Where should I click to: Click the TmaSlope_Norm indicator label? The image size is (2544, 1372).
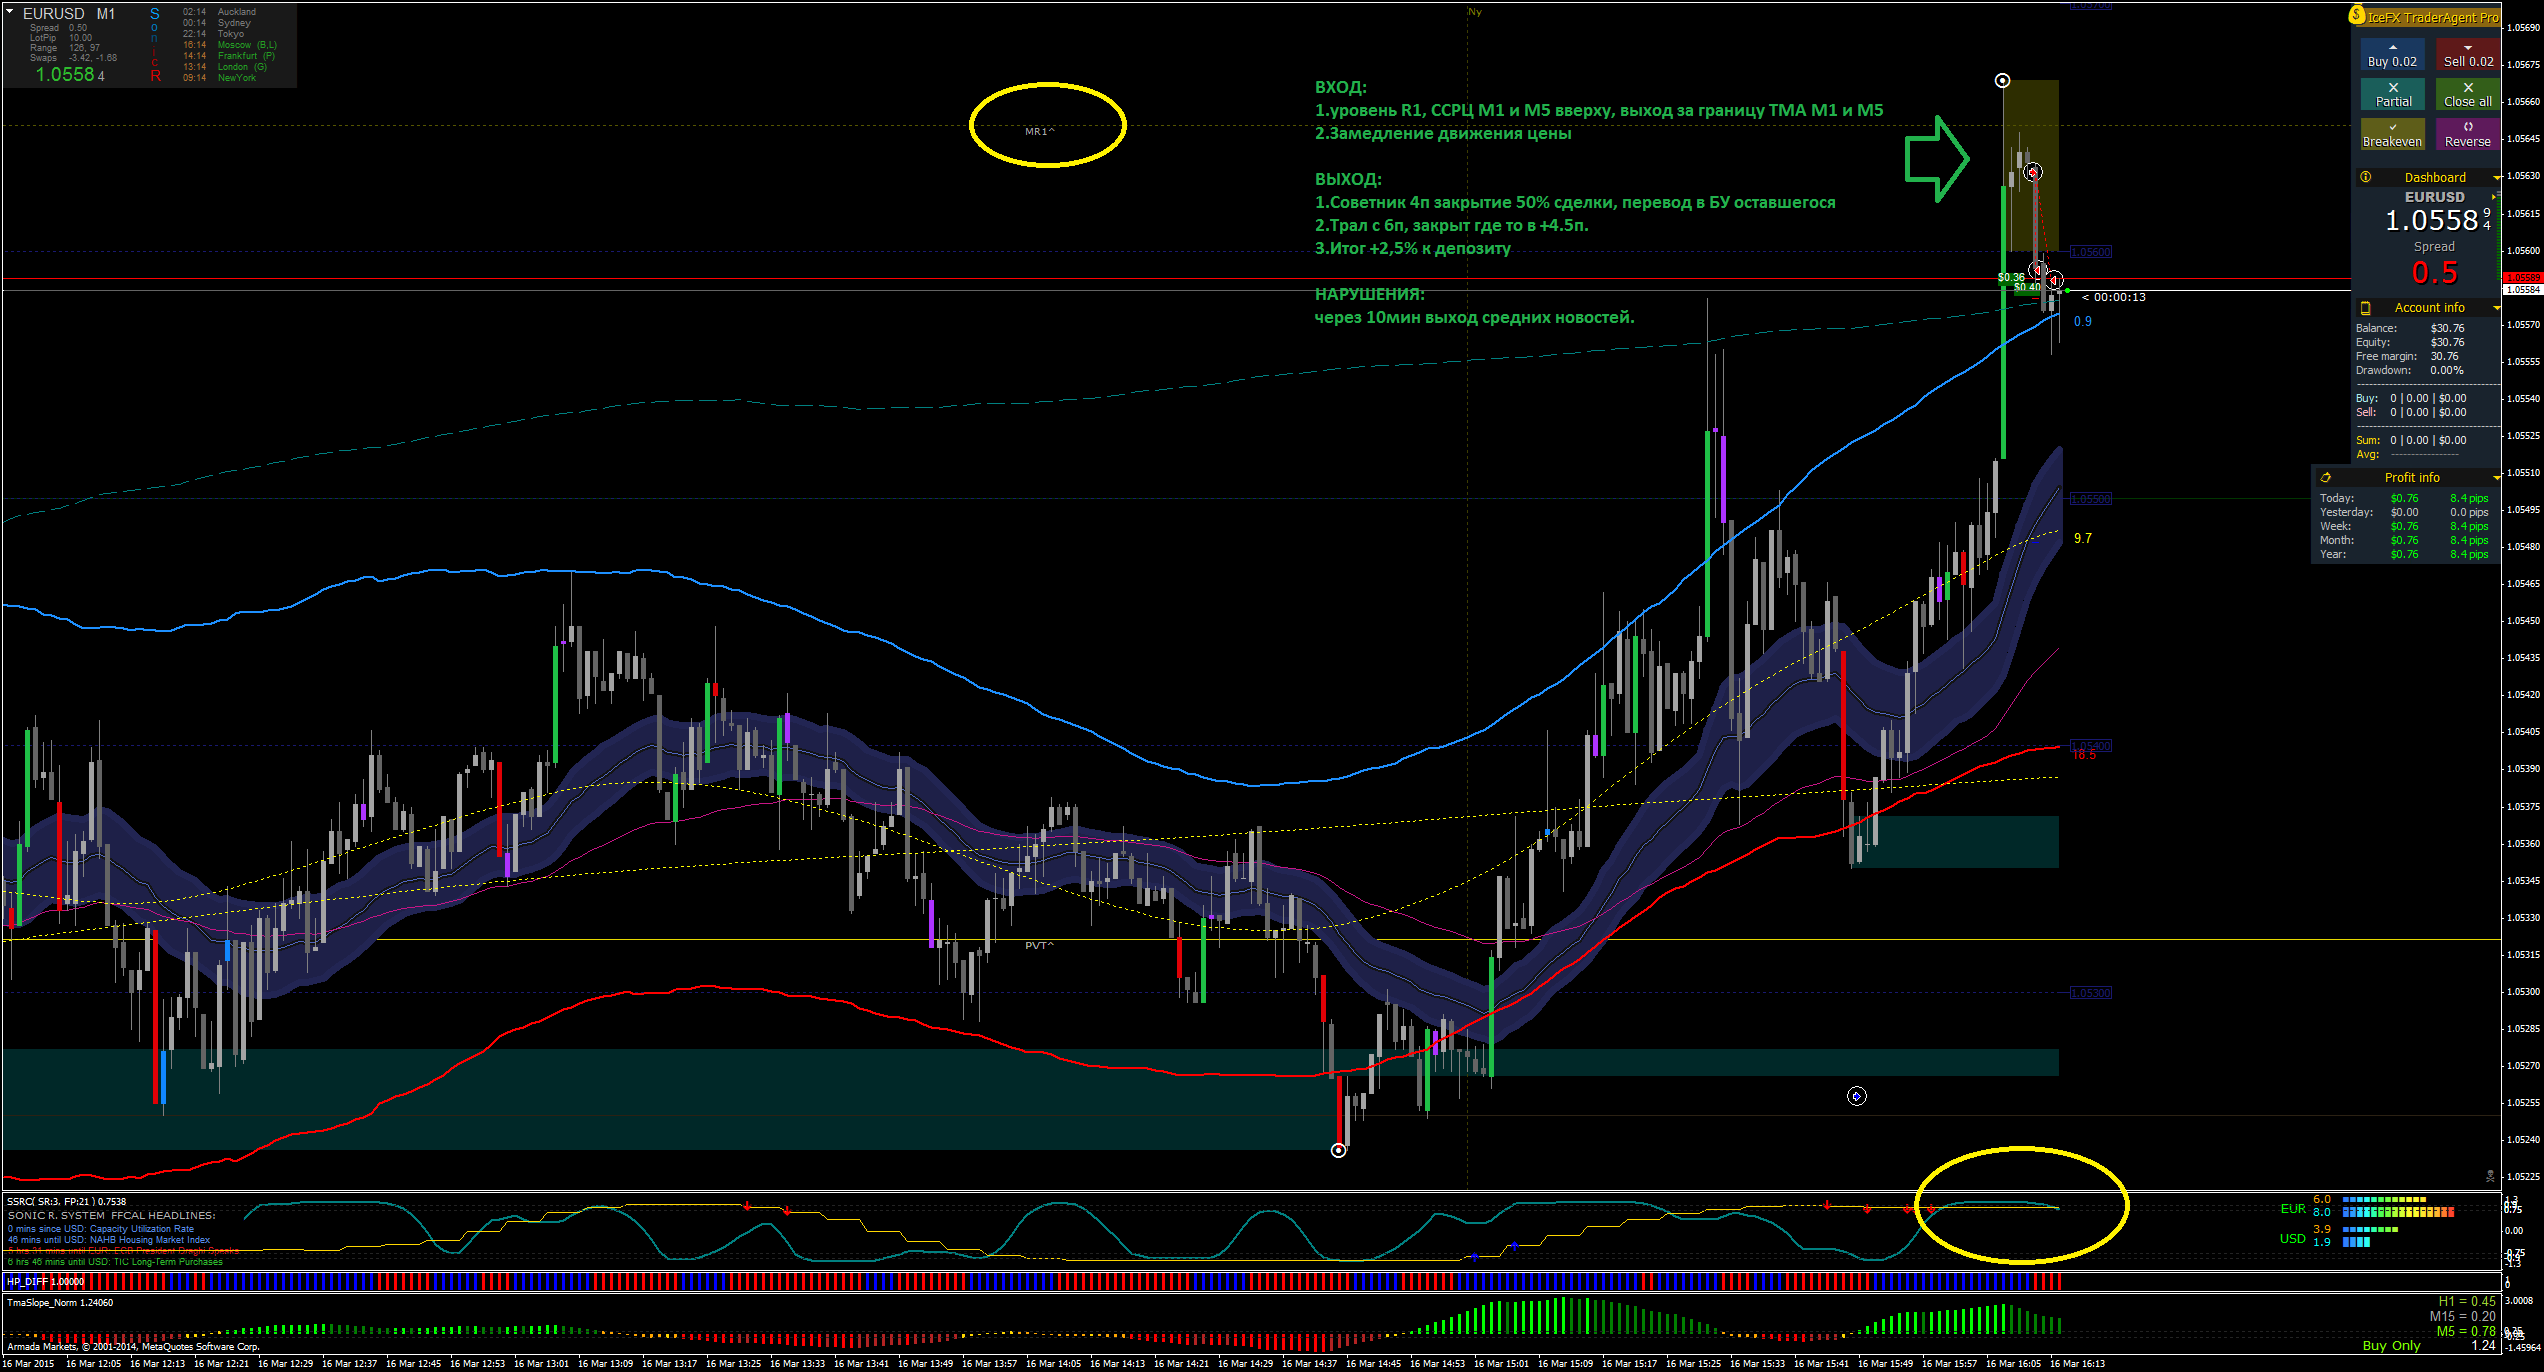pos(60,1303)
